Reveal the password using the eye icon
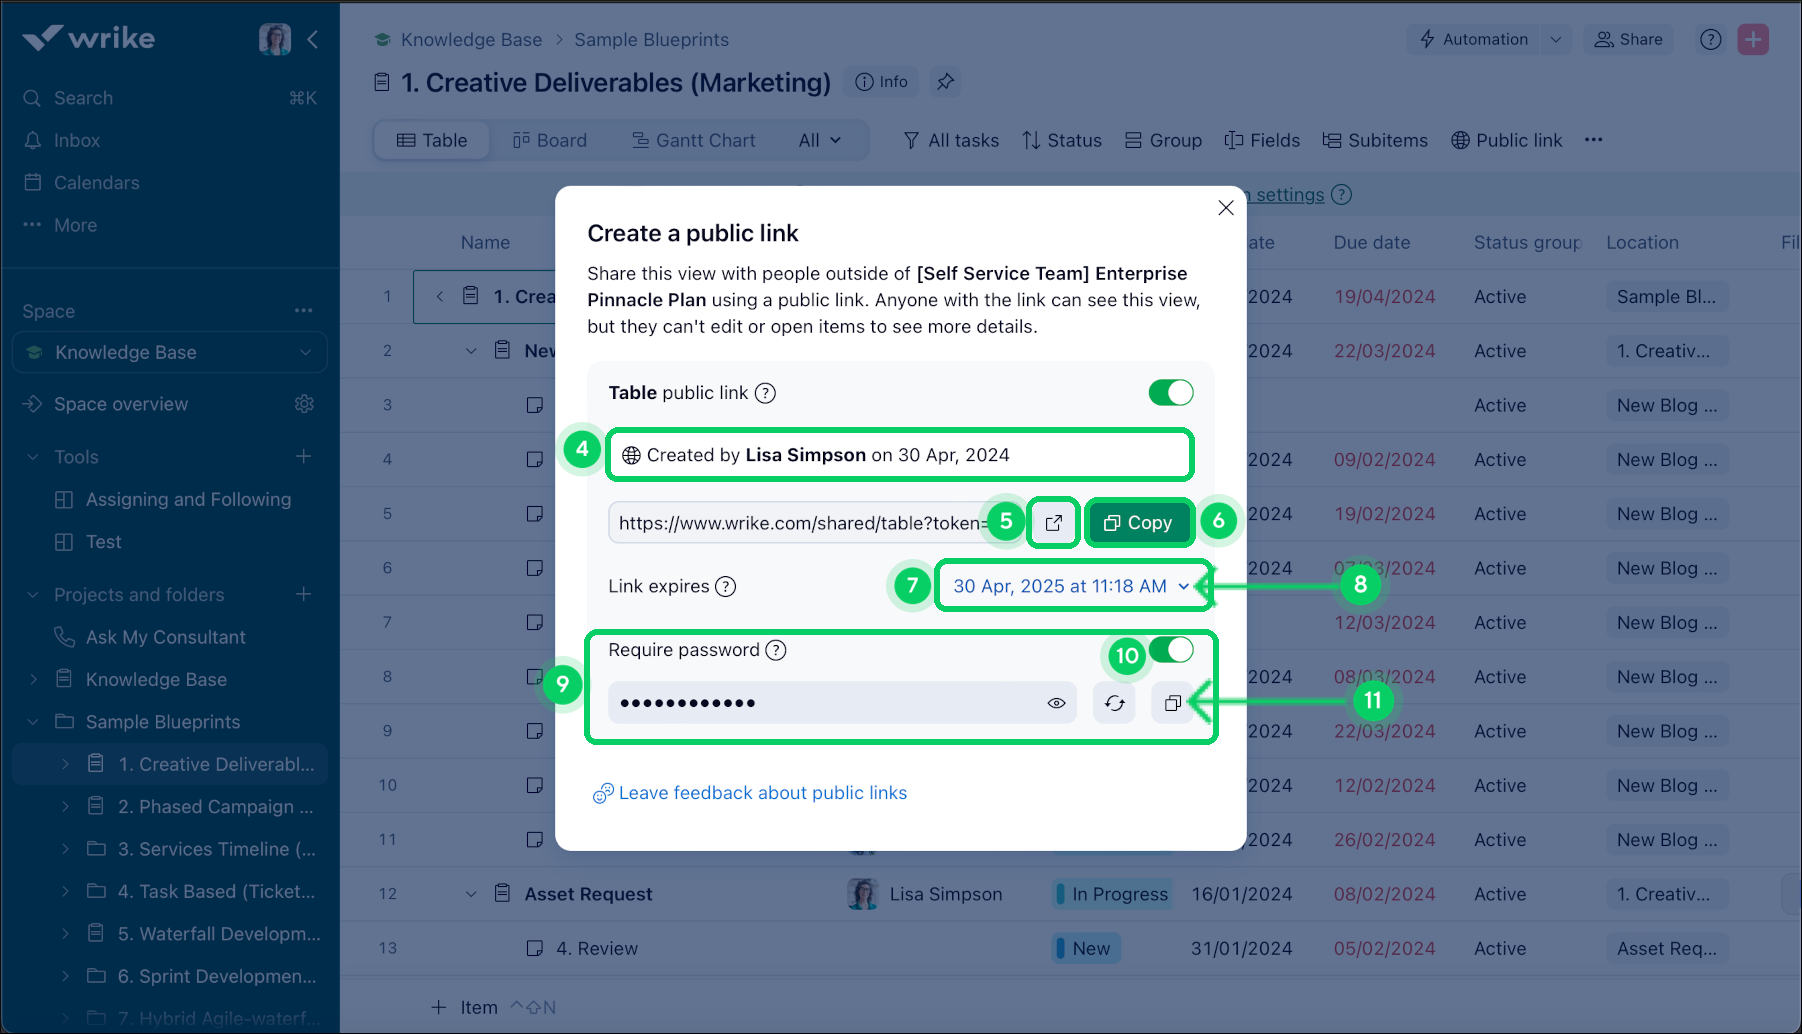The height and width of the screenshot is (1034, 1802). pos(1056,703)
